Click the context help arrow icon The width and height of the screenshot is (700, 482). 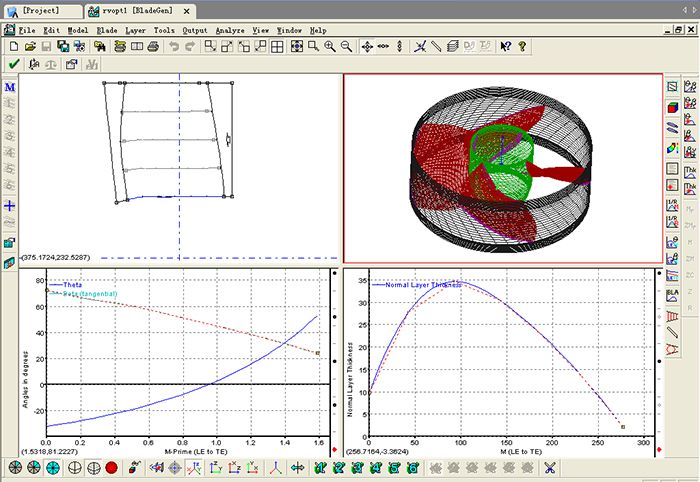pyautogui.click(x=506, y=46)
